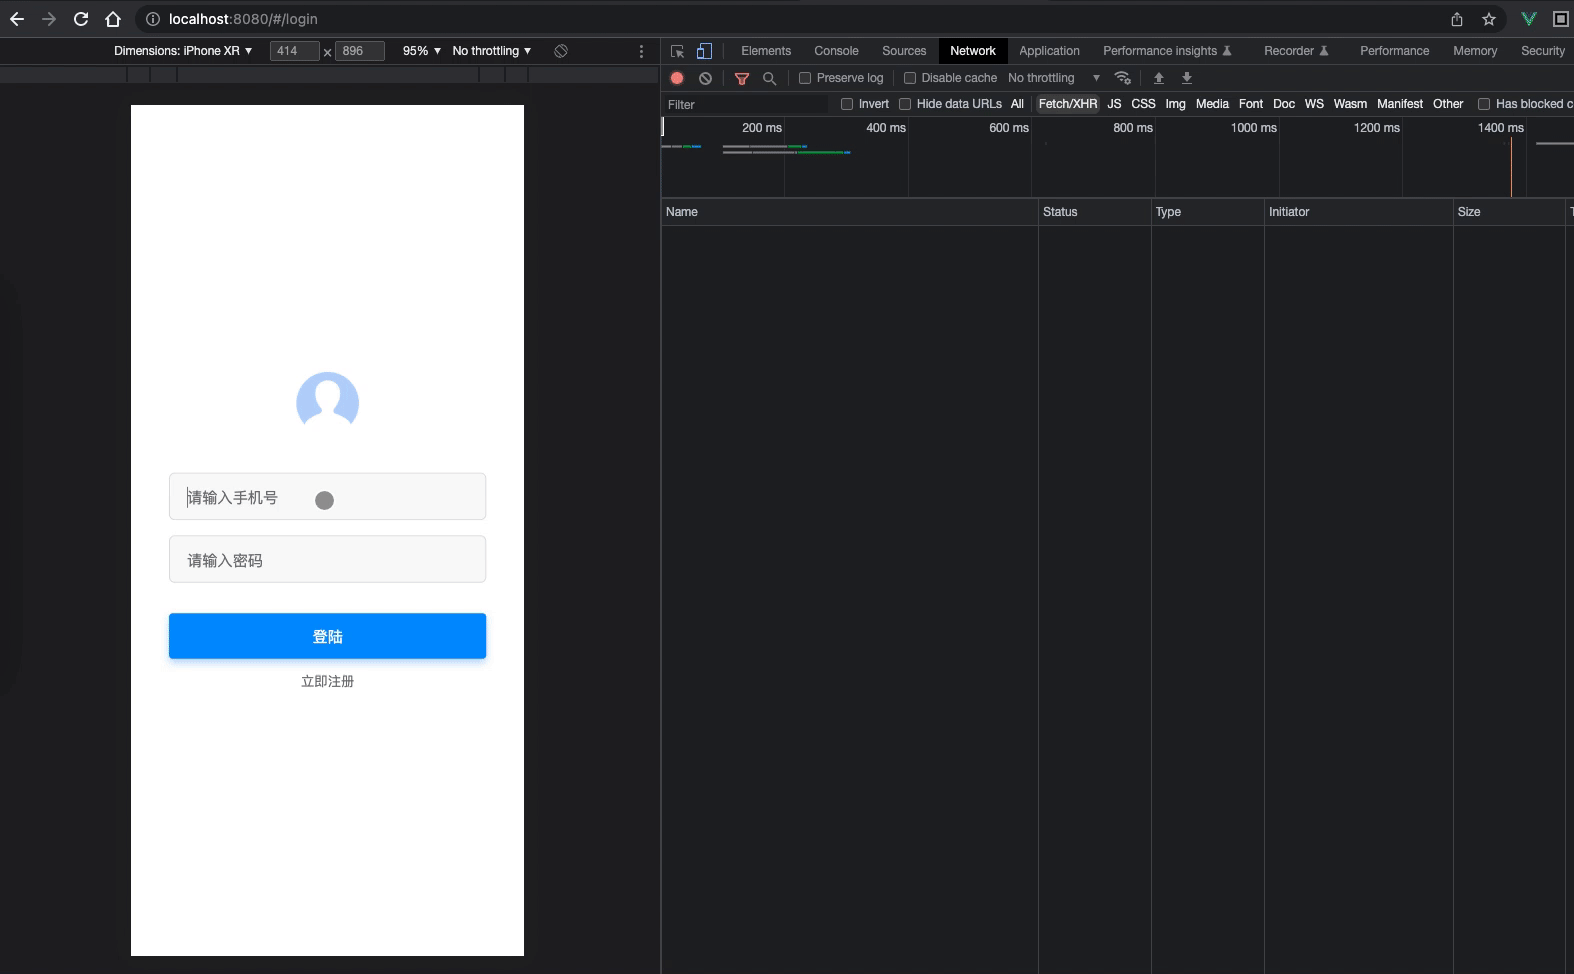1574x974 pixels.
Task: Clear the network log
Action: pos(705,78)
